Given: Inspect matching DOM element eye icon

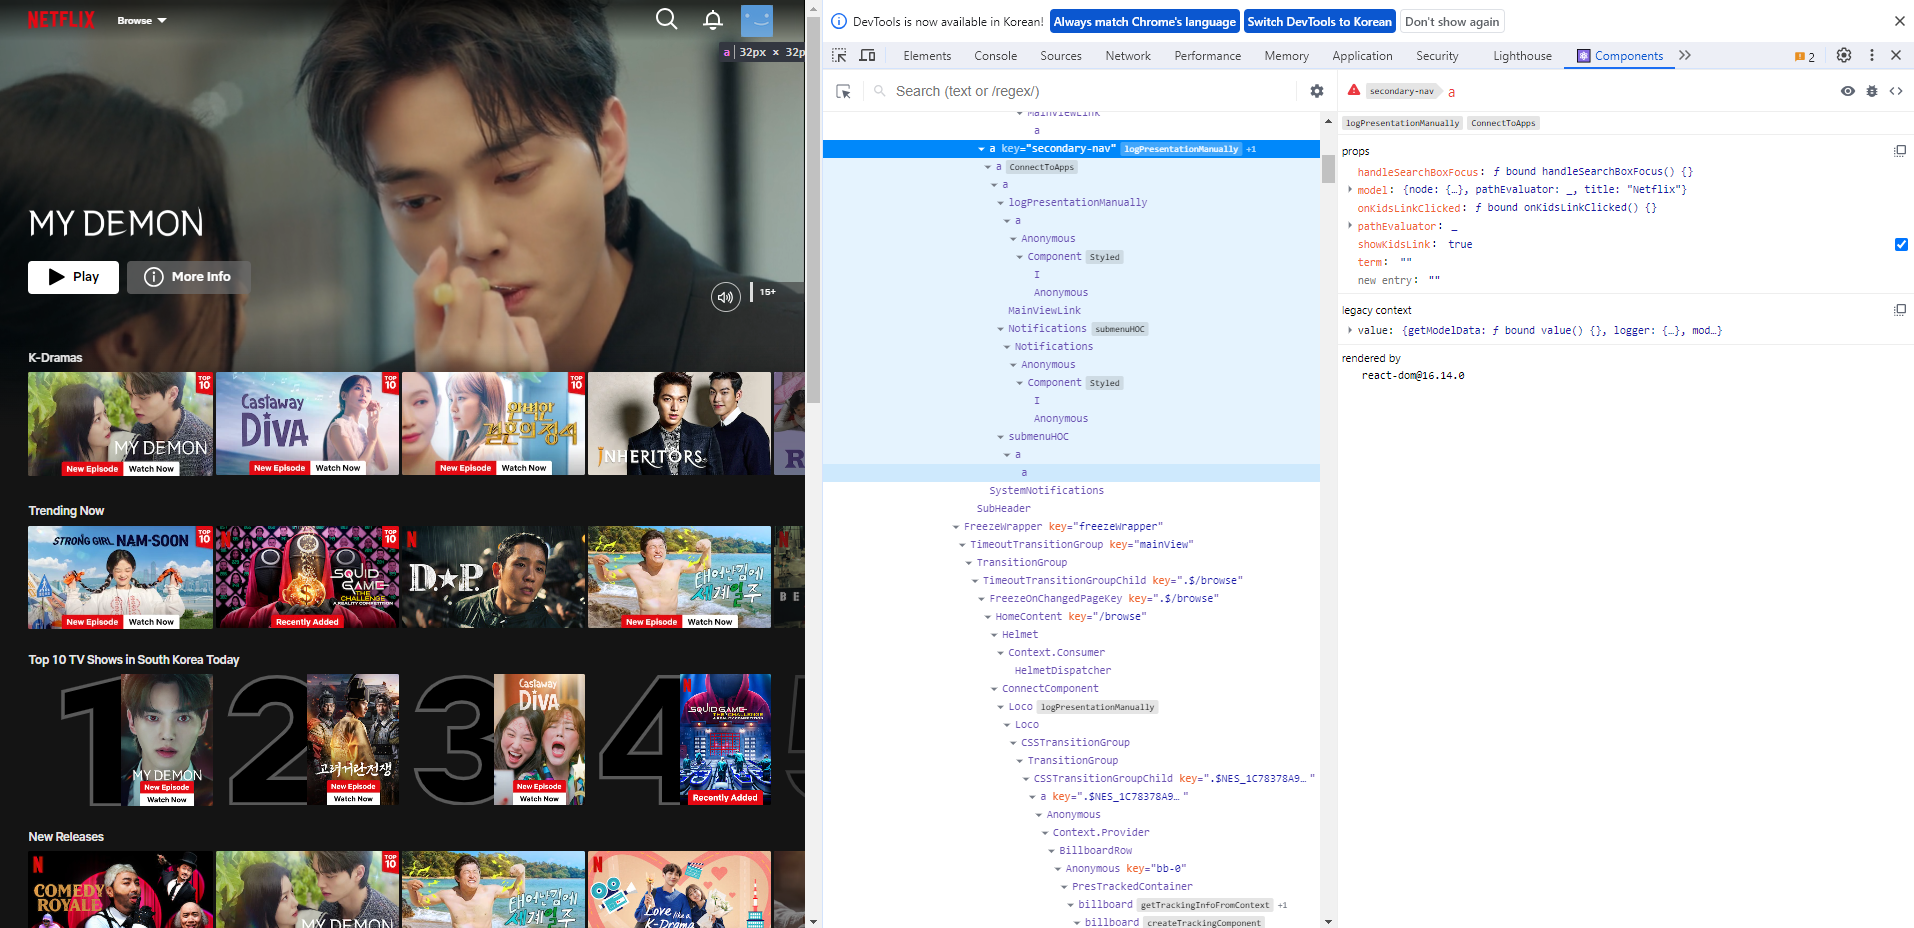Looking at the screenshot, I should [1848, 91].
